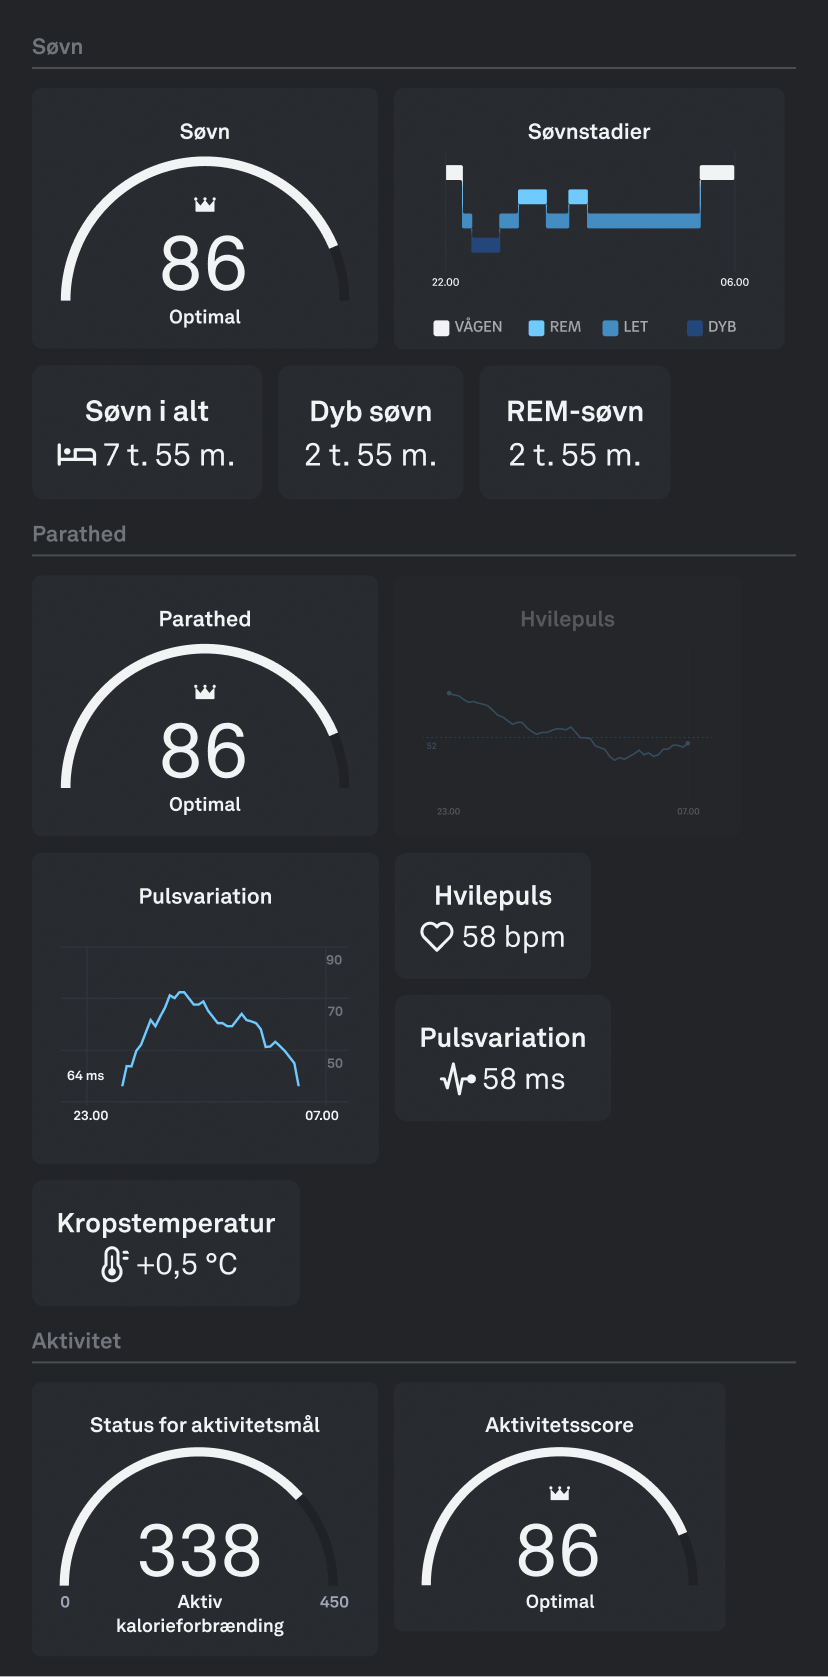The height and width of the screenshot is (1677, 828).
Task: Click the thermometer icon in Kropstemperatur
Action: [x=113, y=1264]
